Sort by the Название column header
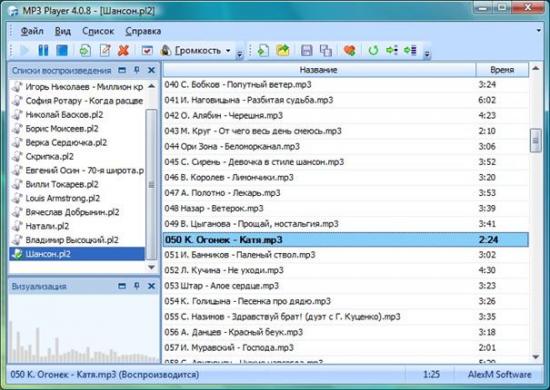Image resolution: width=550 pixels, height=390 pixels. 320,70
